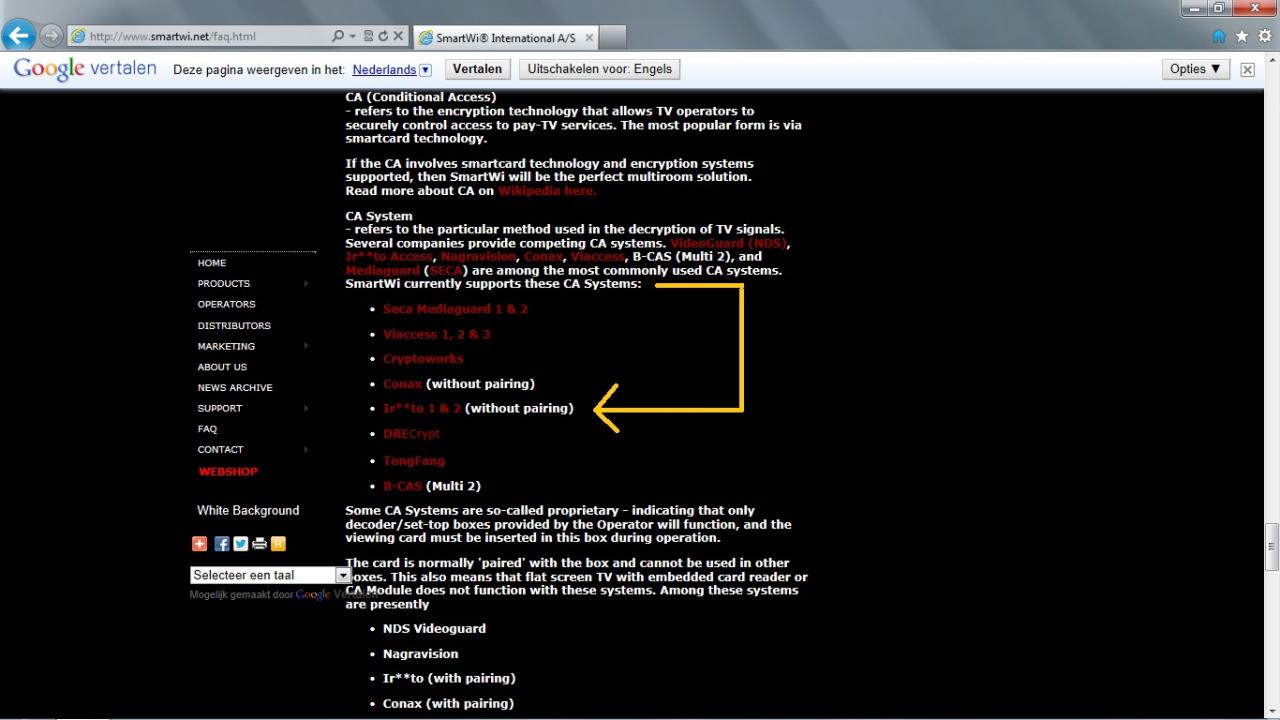The width and height of the screenshot is (1280, 720).
Task: Open the Wikipedia here link
Action: 547,190
